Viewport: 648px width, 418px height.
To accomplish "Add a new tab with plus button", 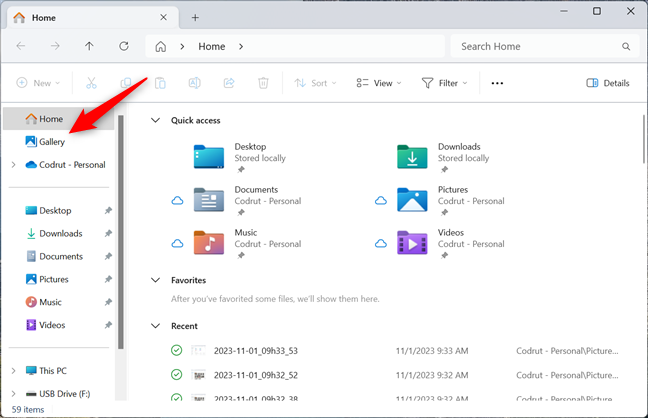I will click(x=195, y=17).
